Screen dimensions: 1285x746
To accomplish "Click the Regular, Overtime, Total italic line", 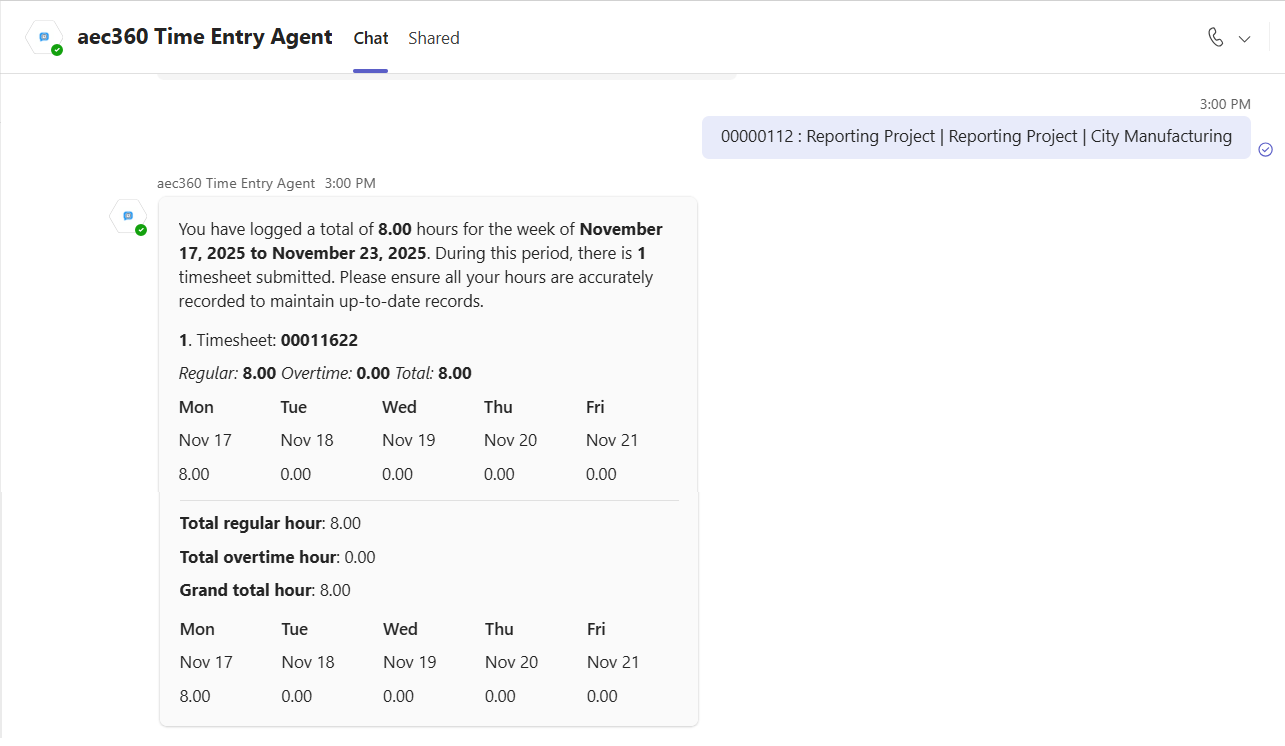I will [x=325, y=373].
